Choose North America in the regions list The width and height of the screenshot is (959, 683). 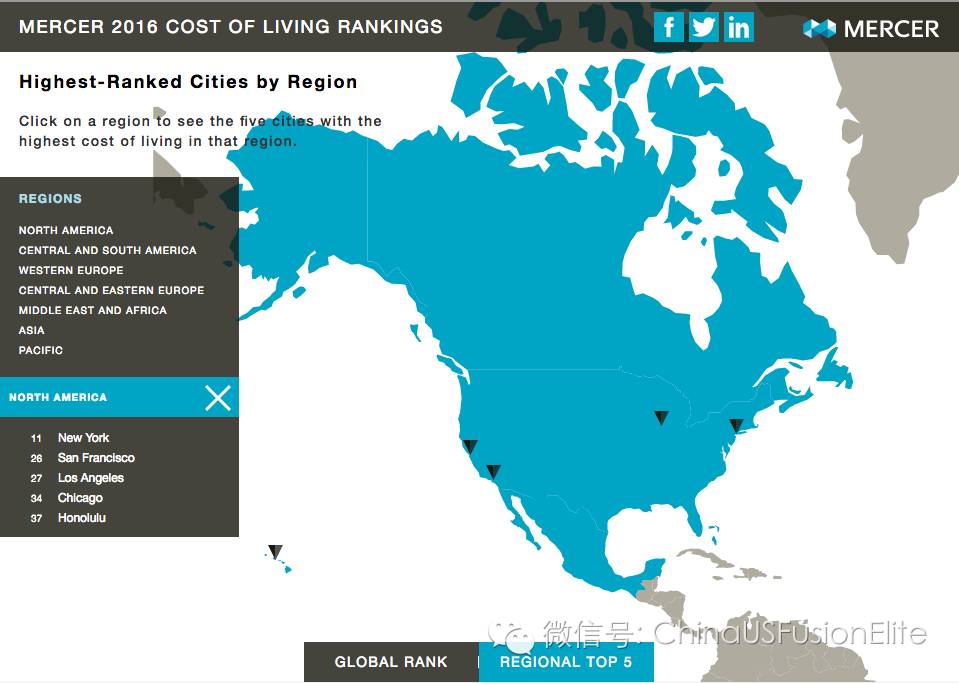pos(66,231)
